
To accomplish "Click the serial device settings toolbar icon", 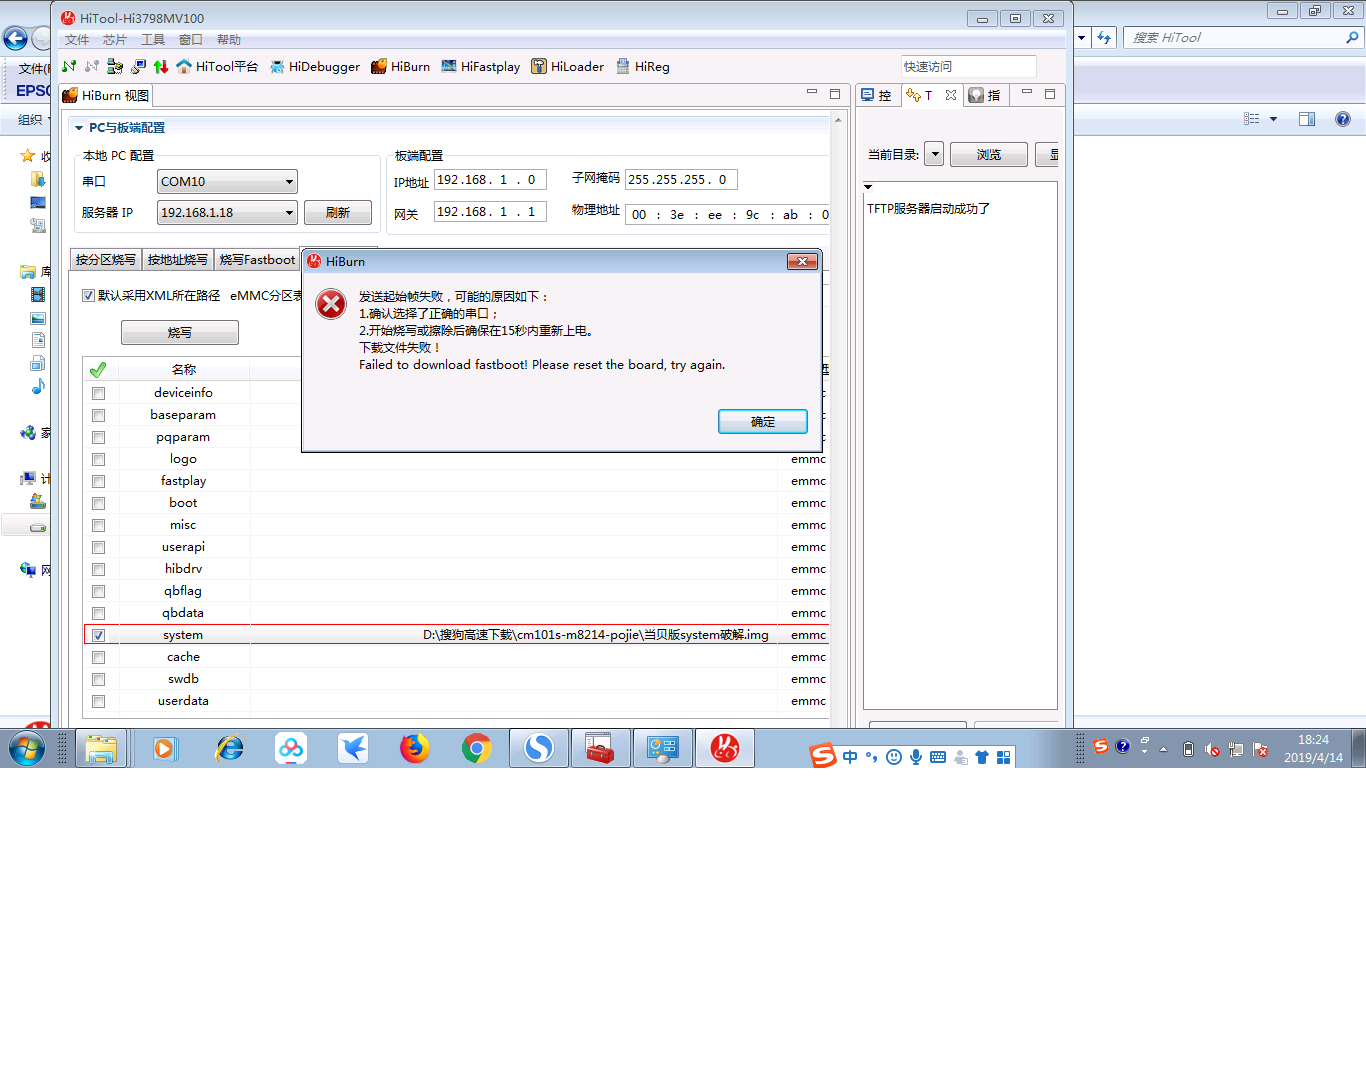I will [115, 67].
